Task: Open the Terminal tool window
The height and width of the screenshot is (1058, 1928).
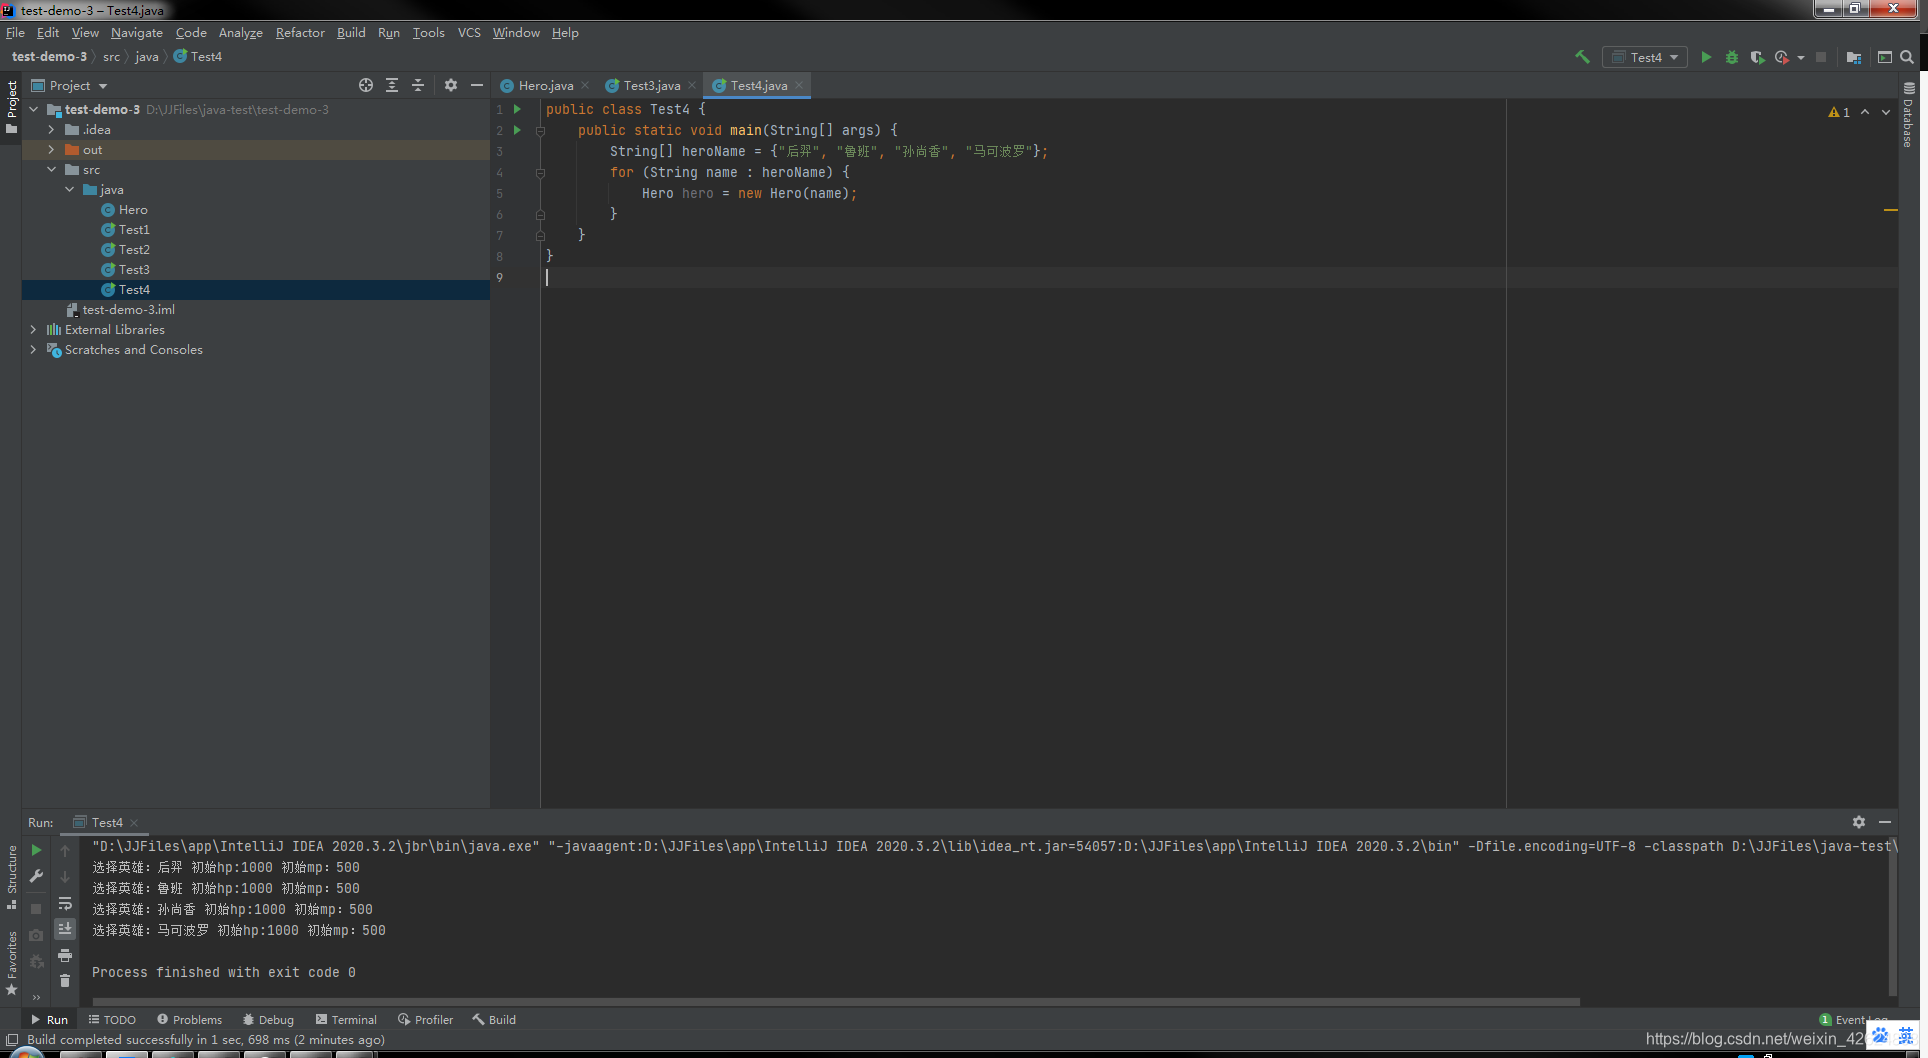Action: [x=346, y=1020]
